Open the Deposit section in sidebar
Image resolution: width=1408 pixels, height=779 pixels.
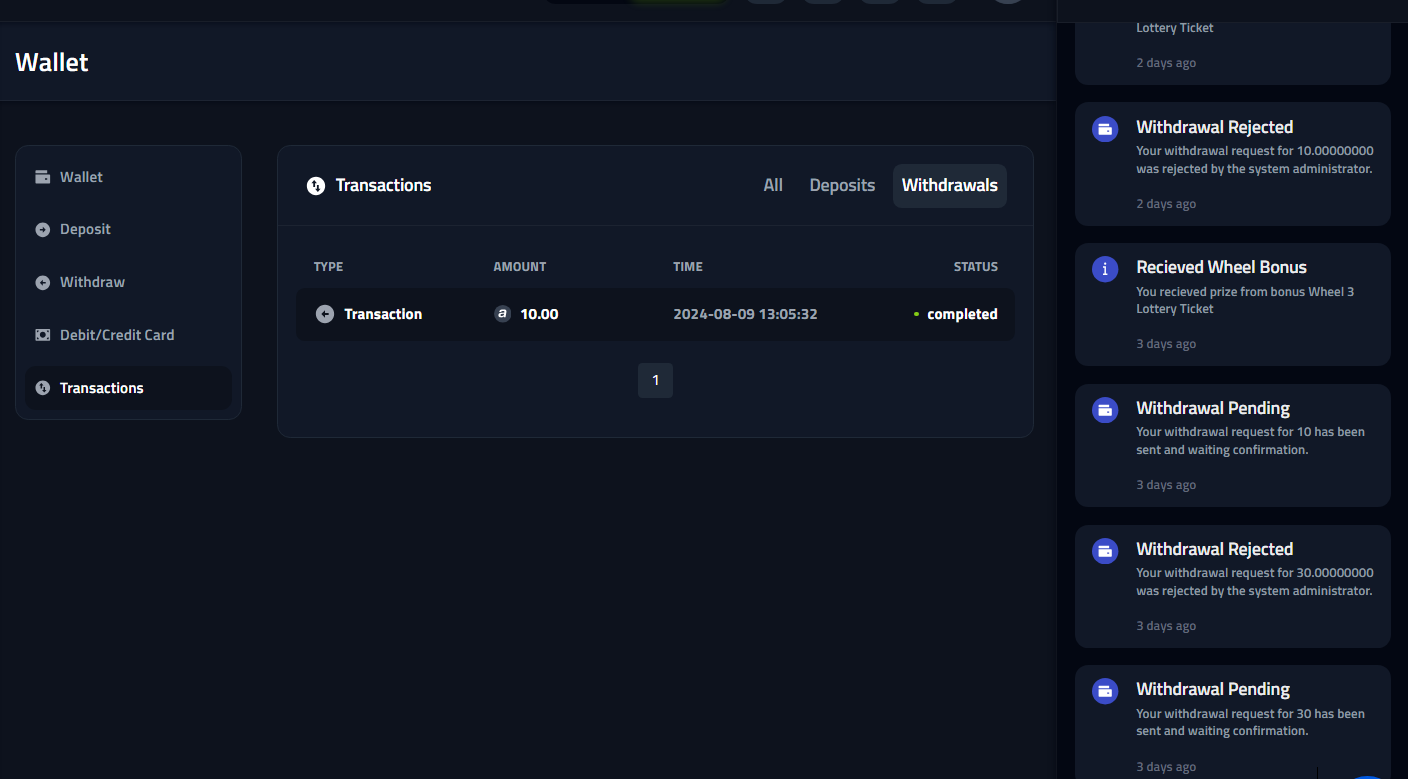pyautogui.click(x=85, y=229)
